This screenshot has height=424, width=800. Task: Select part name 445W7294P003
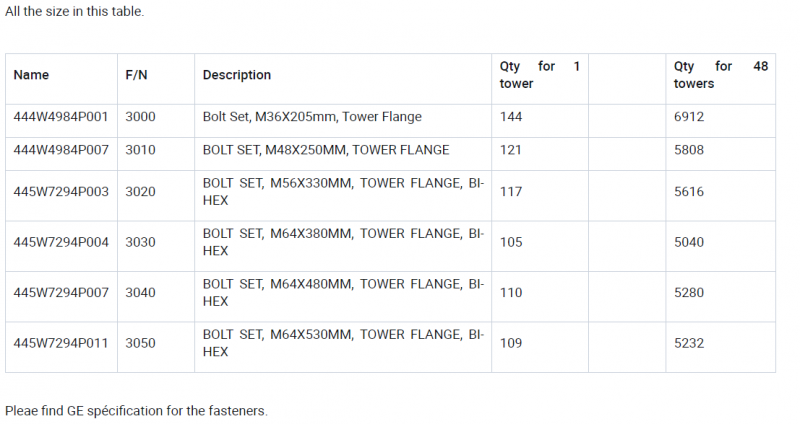tap(60, 192)
